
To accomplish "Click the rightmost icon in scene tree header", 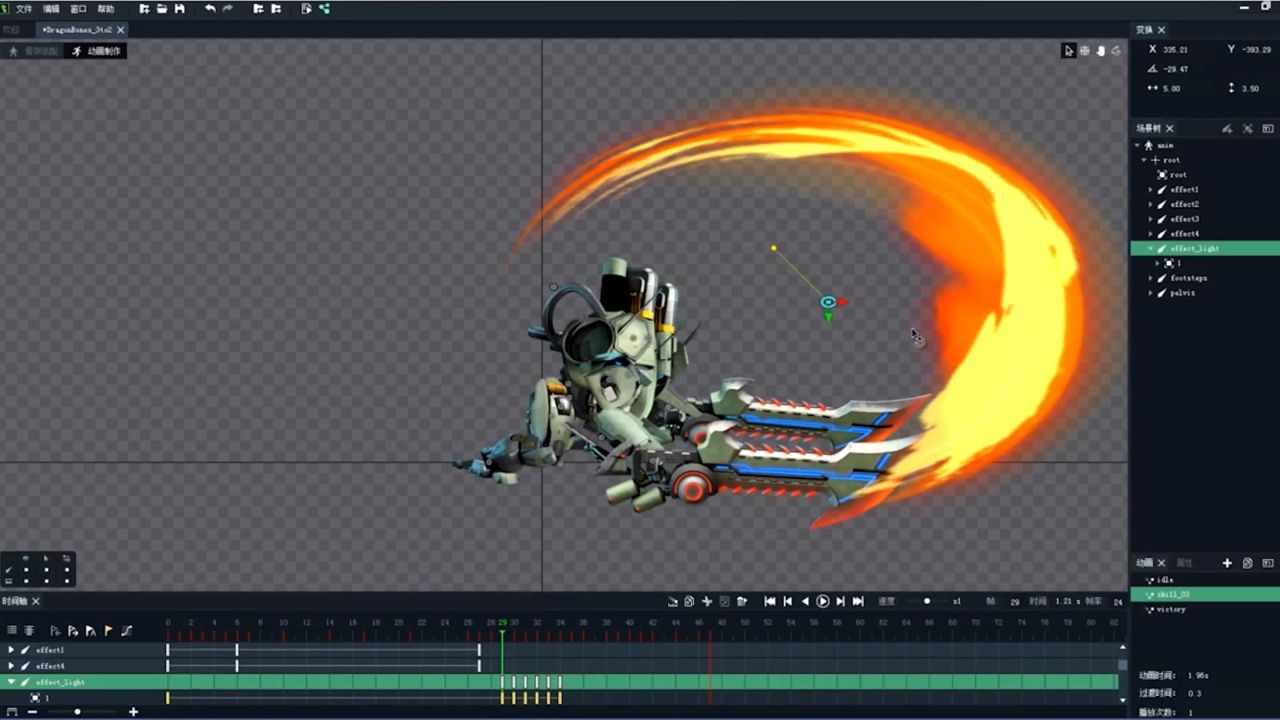I will tap(1267, 128).
